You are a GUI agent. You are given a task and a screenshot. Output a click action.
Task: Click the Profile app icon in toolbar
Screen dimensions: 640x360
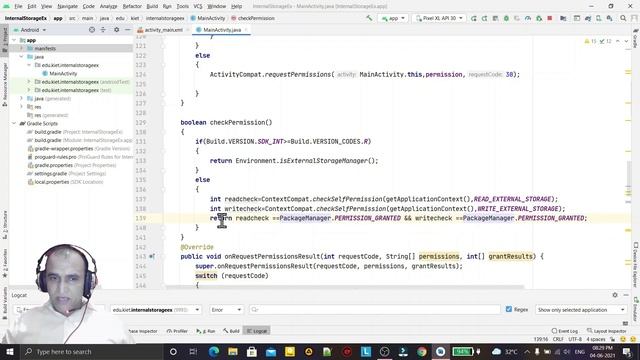[x=528, y=18]
